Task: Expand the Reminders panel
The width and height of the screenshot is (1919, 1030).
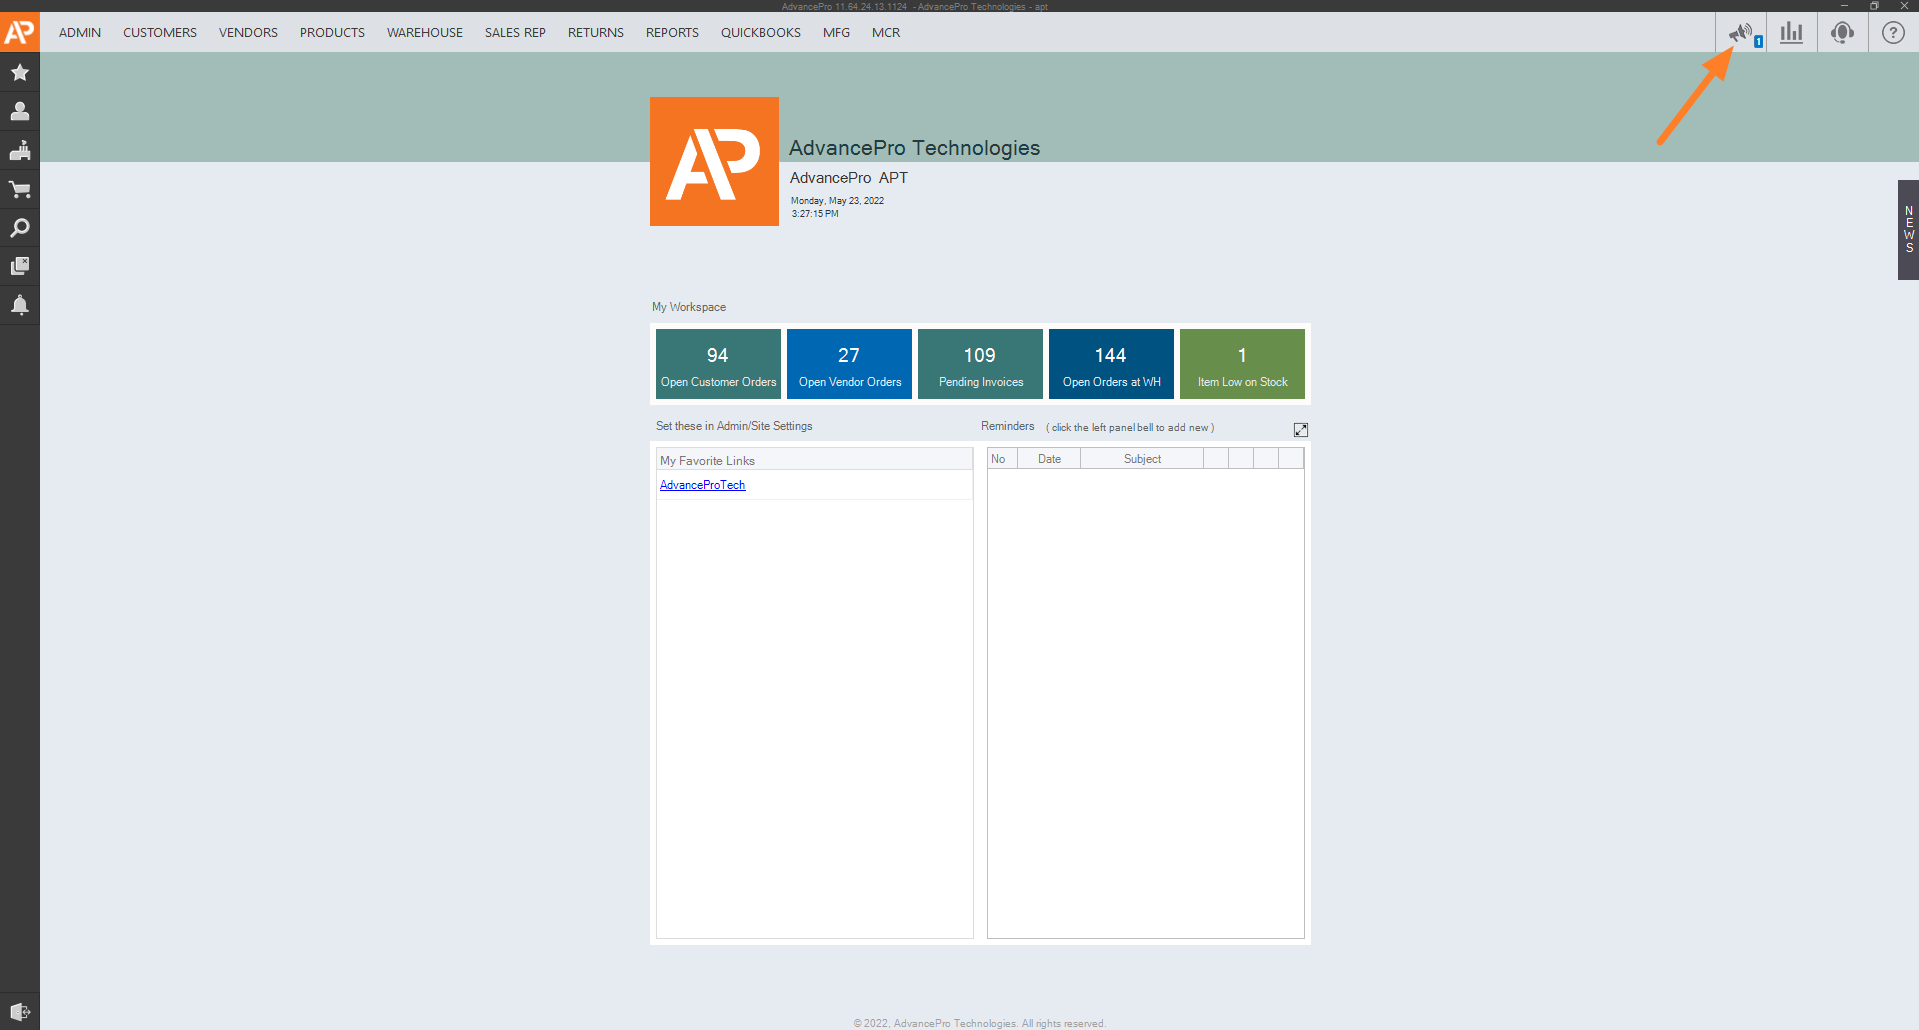Action: 1300,430
